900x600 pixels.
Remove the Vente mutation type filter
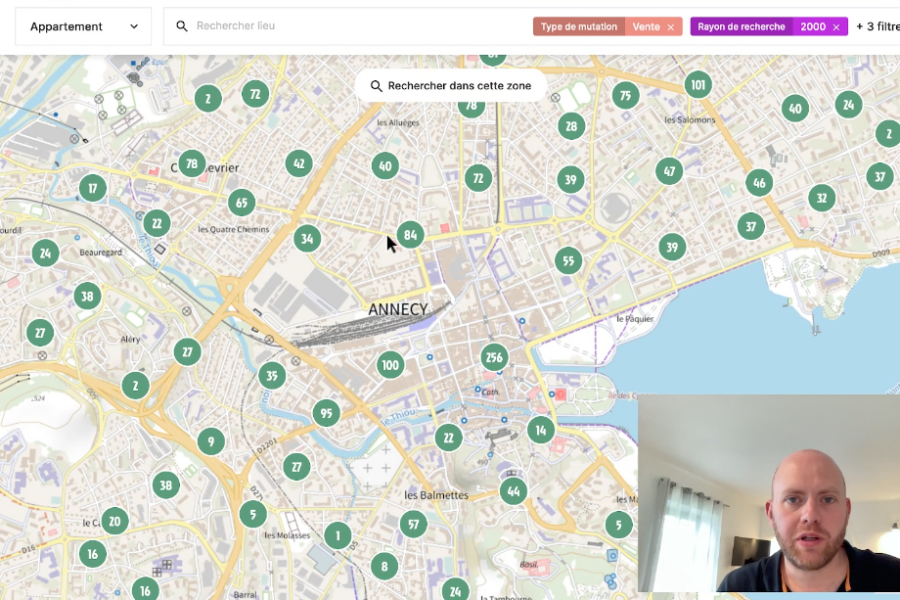click(x=670, y=27)
